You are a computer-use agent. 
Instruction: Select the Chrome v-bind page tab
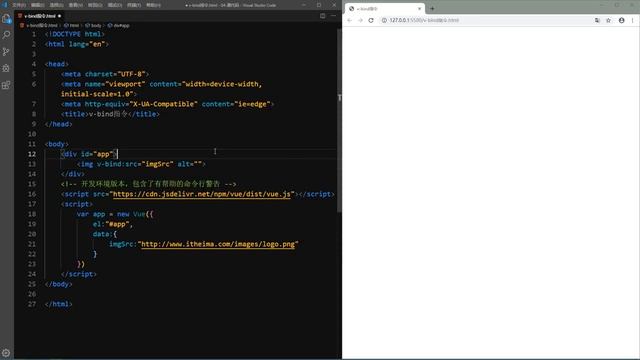384,8
